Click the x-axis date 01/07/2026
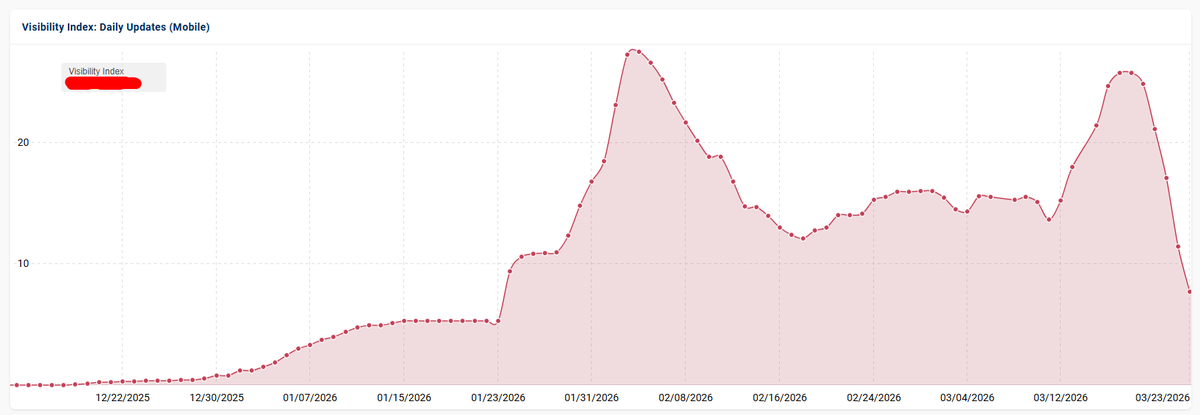1200x415 pixels. pyautogui.click(x=310, y=397)
